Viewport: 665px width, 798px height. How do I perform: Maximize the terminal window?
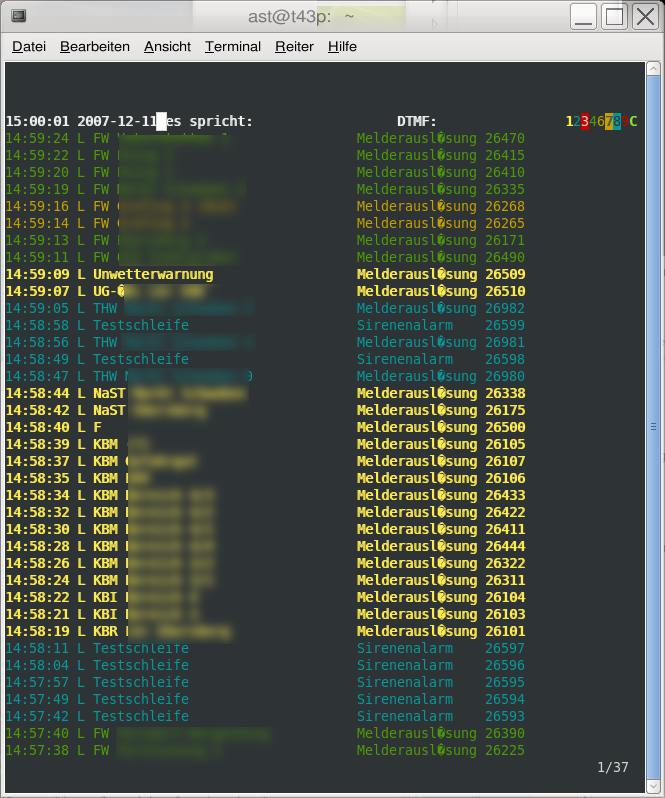[615, 16]
